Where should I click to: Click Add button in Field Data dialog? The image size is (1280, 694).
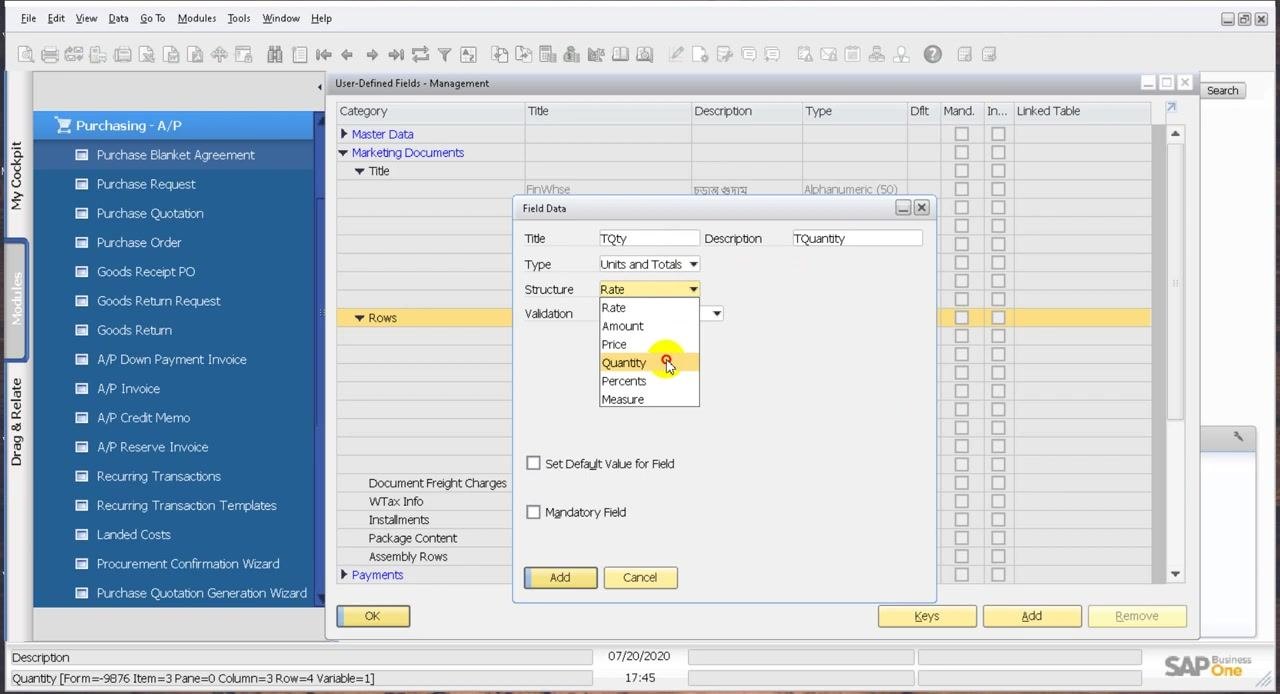coord(560,578)
